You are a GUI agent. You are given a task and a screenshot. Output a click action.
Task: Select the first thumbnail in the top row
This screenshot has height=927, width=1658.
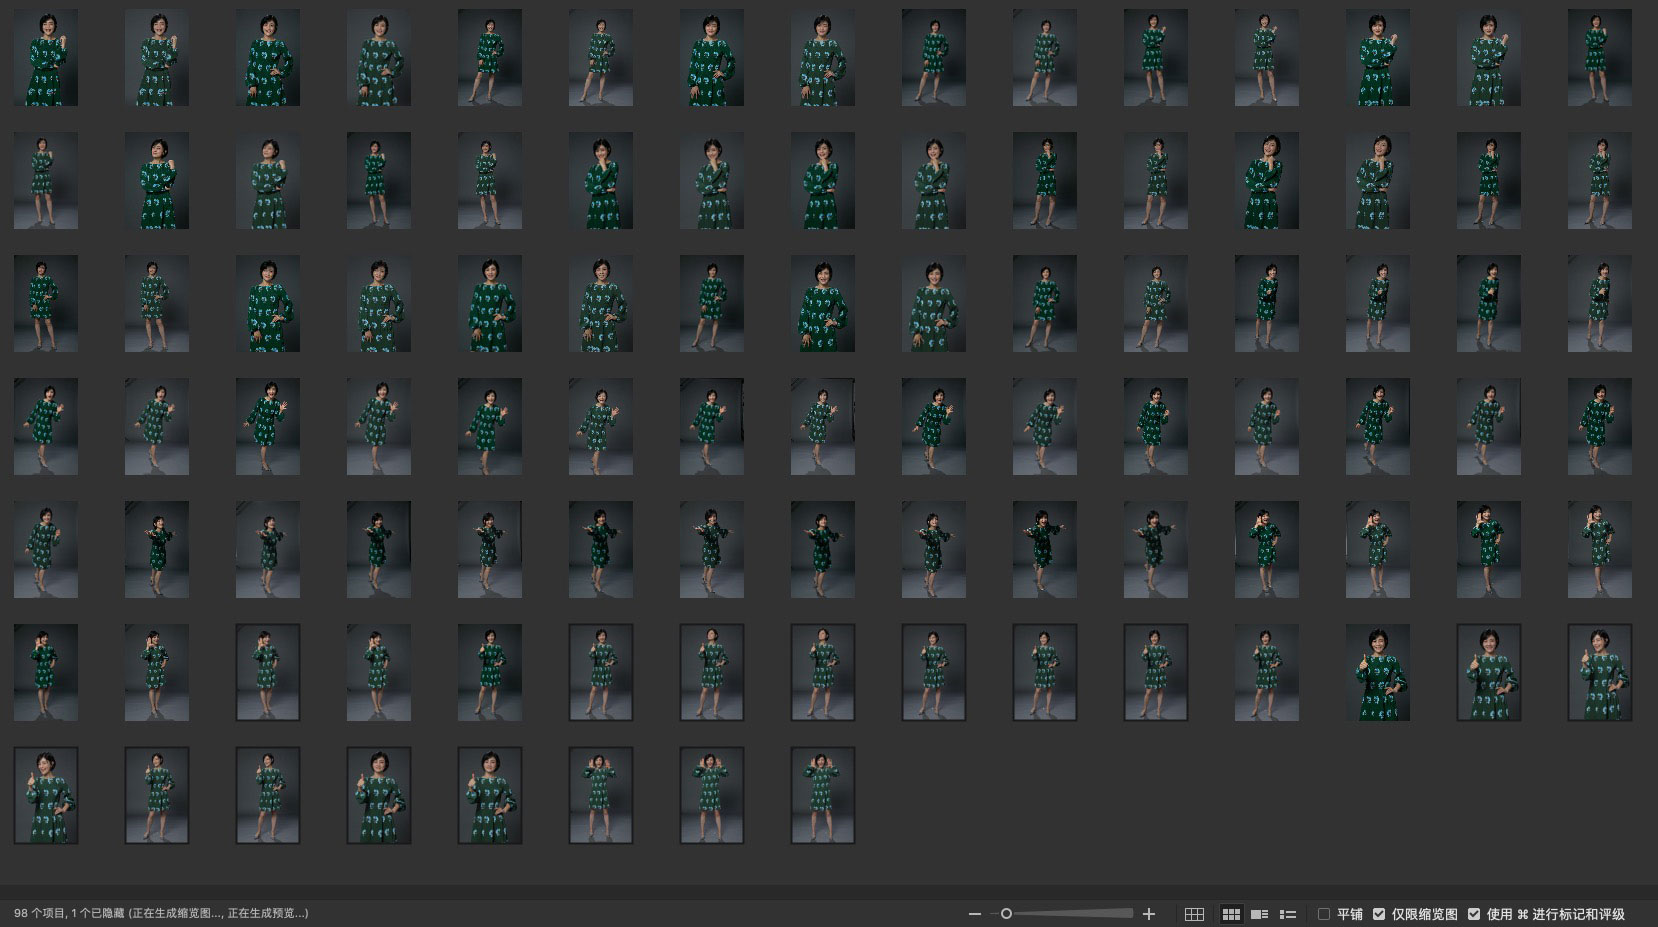click(46, 58)
